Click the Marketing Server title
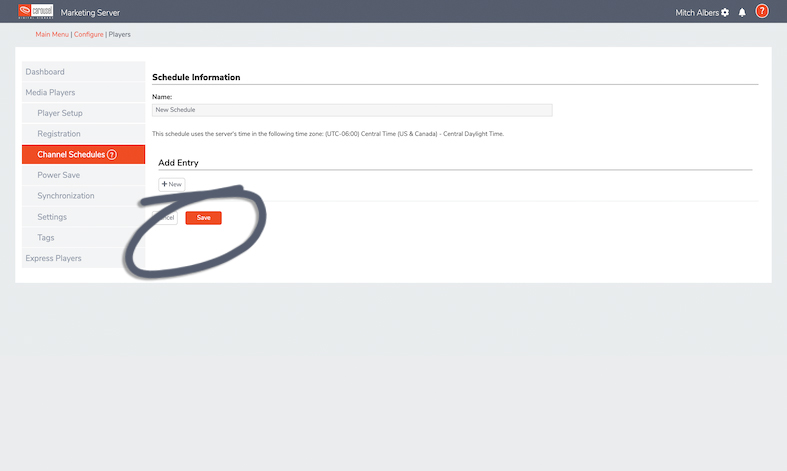Viewport: 787px width, 471px height. [x=90, y=13]
